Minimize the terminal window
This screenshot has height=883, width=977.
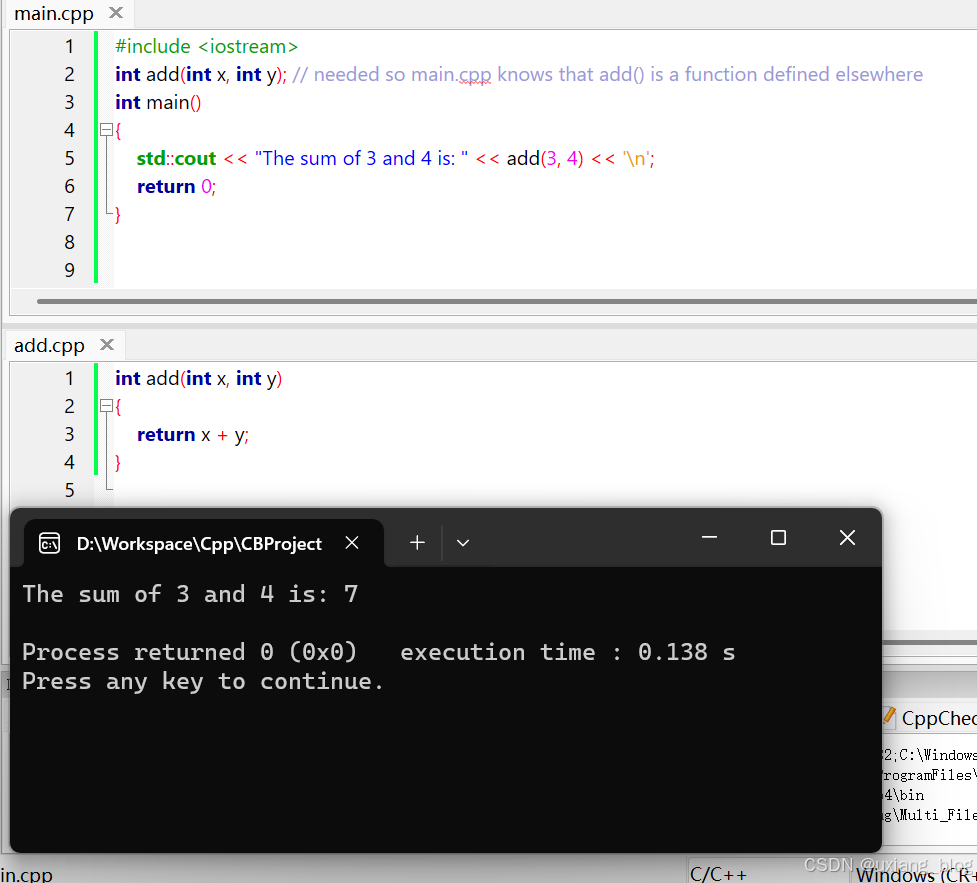tap(709, 537)
